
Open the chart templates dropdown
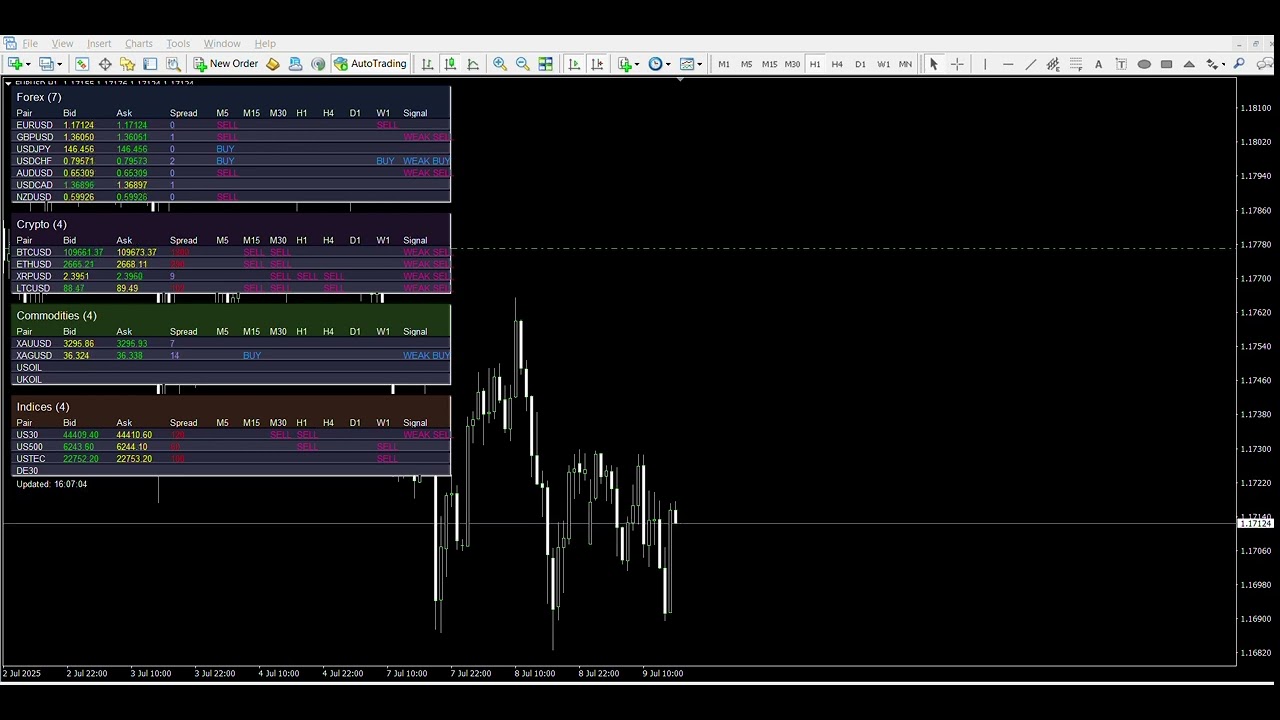click(699, 64)
